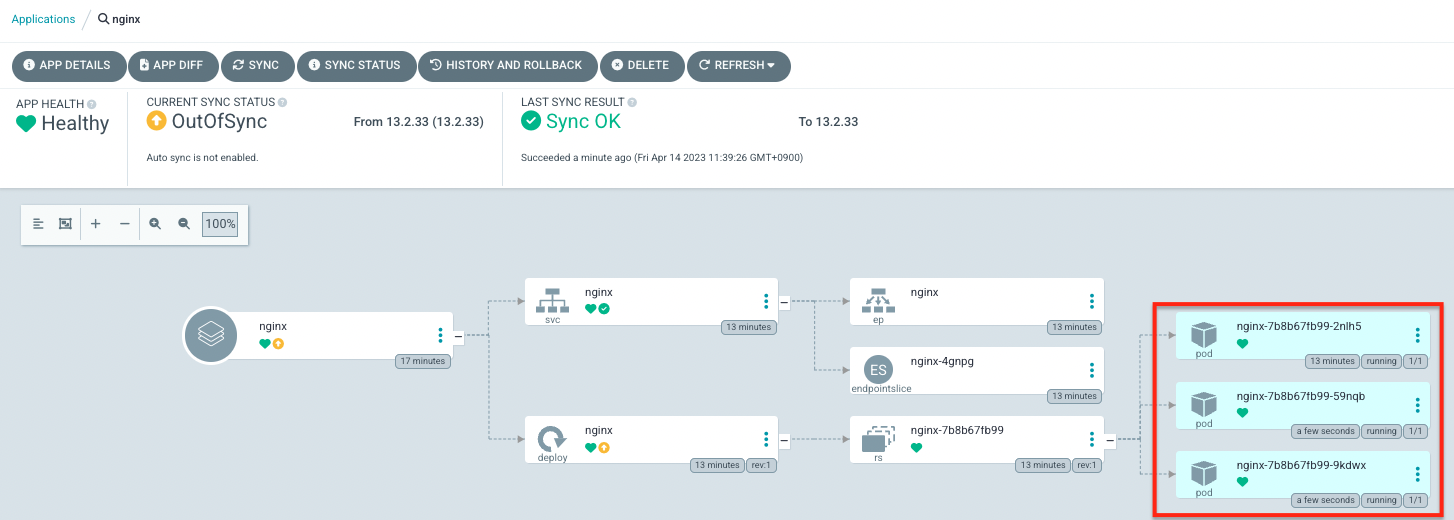Viewport: 1454px width, 520px height.
Task: Click the 1/1 badge on pod nginx-7b8b67fb99-59nqb
Action: coord(1414,431)
